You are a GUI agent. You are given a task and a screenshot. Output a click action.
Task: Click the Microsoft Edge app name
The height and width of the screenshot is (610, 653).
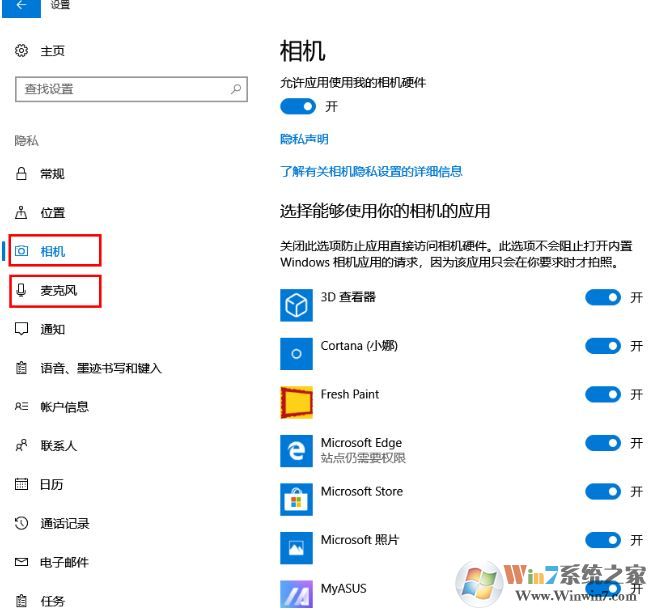click(361, 442)
